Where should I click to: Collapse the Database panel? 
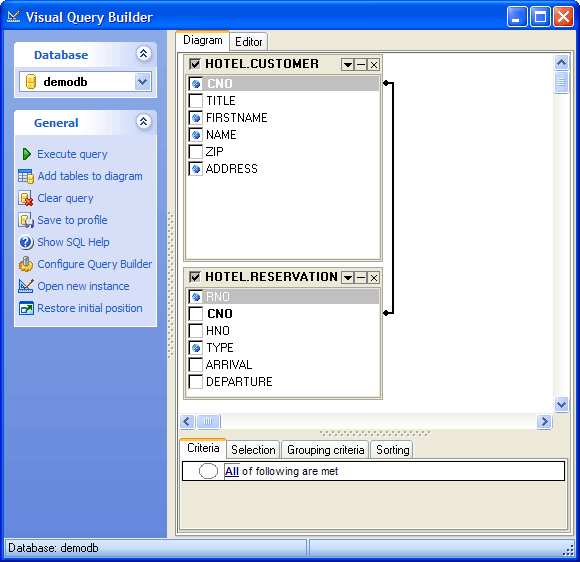click(144, 54)
